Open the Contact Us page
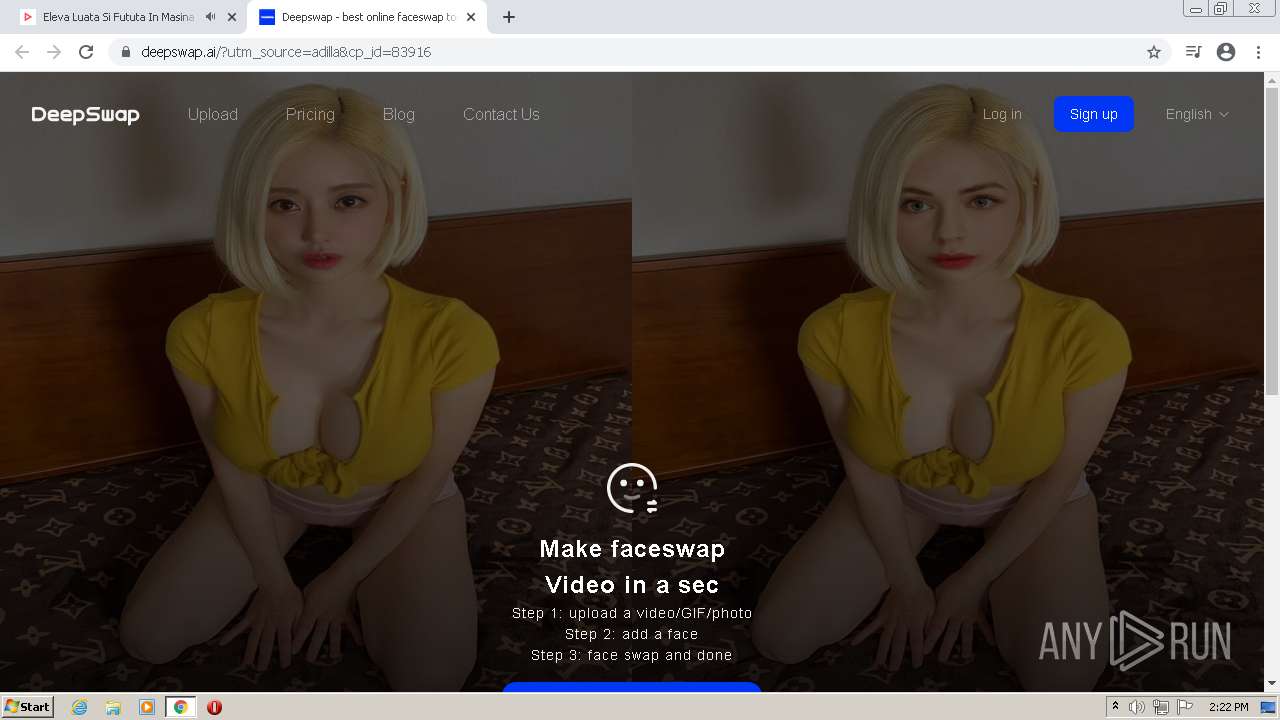The image size is (1280, 720). click(501, 114)
